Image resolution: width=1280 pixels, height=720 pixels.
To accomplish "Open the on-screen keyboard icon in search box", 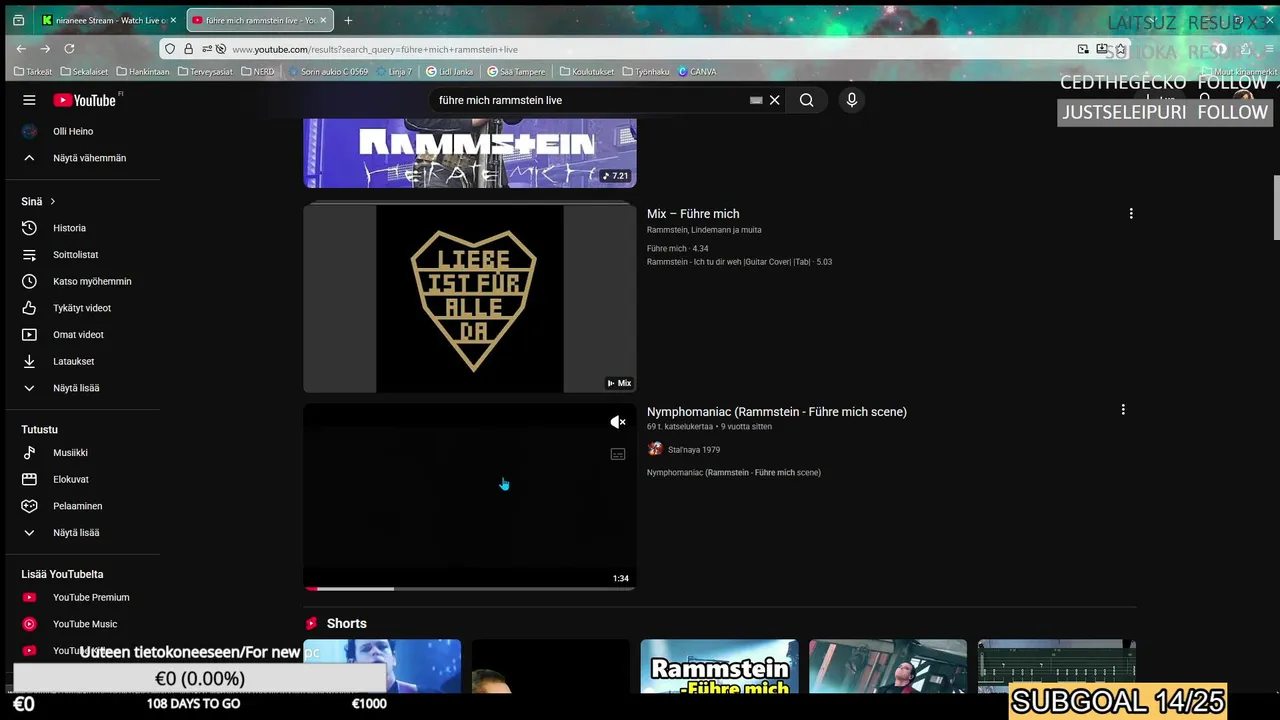I will tap(756, 100).
